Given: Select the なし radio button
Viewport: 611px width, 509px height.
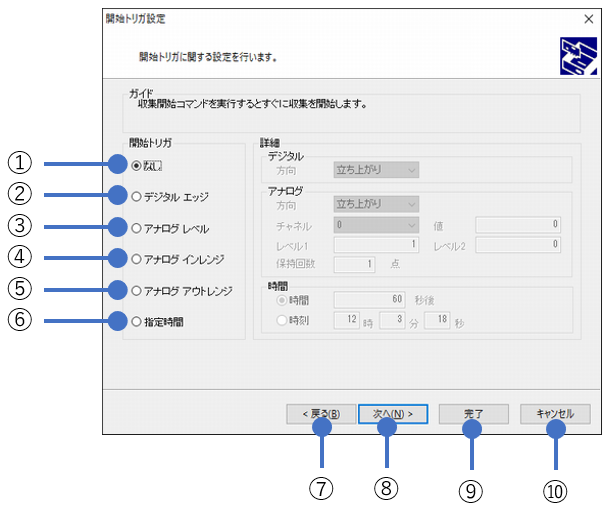Looking at the screenshot, I should (136, 165).
